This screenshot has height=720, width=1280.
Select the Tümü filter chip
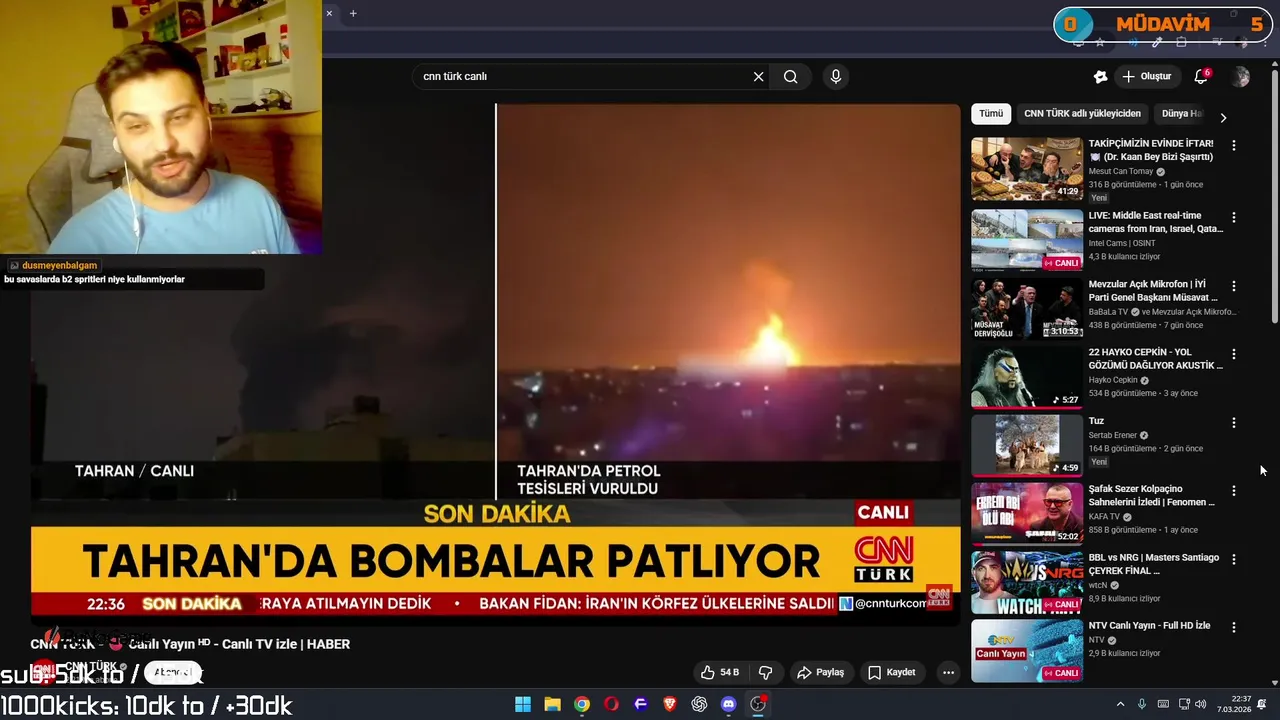click(990, 114)
